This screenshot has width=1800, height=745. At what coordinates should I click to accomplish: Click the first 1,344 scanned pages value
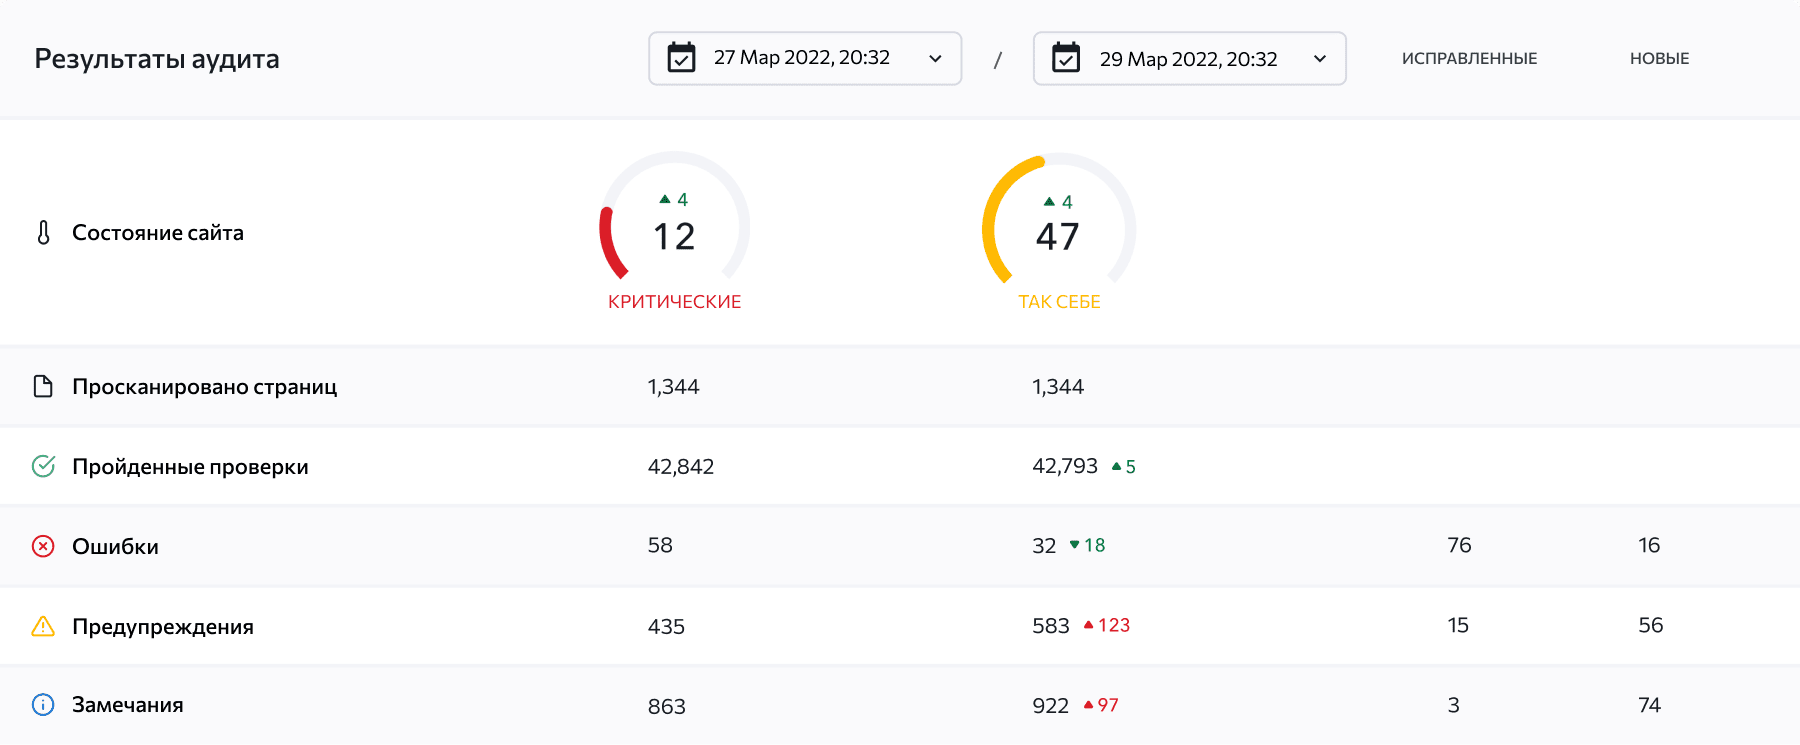[x=673, y=387]
